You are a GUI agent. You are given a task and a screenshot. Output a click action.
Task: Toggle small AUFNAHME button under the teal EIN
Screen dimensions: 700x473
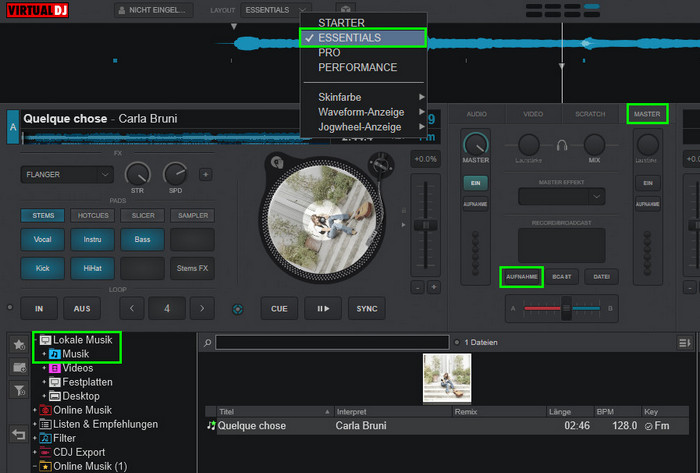(x=475, y=204)
